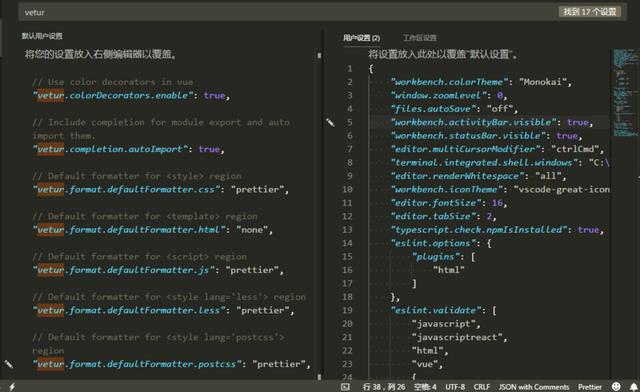Image resolution: width=640 pixels, height=392 pixels.
Task: Click the terminal/preview icon in status bar
Action: point(345,387)
